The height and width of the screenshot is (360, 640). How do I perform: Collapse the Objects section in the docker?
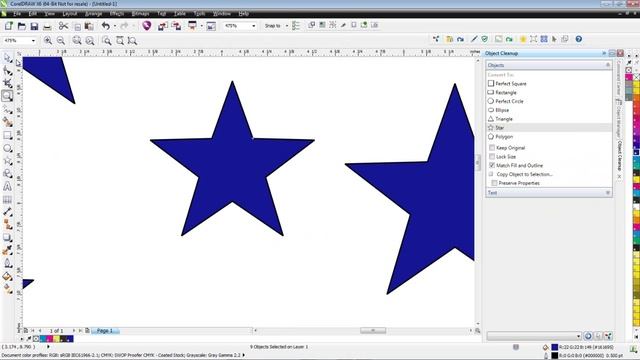(x=608, y=65)
